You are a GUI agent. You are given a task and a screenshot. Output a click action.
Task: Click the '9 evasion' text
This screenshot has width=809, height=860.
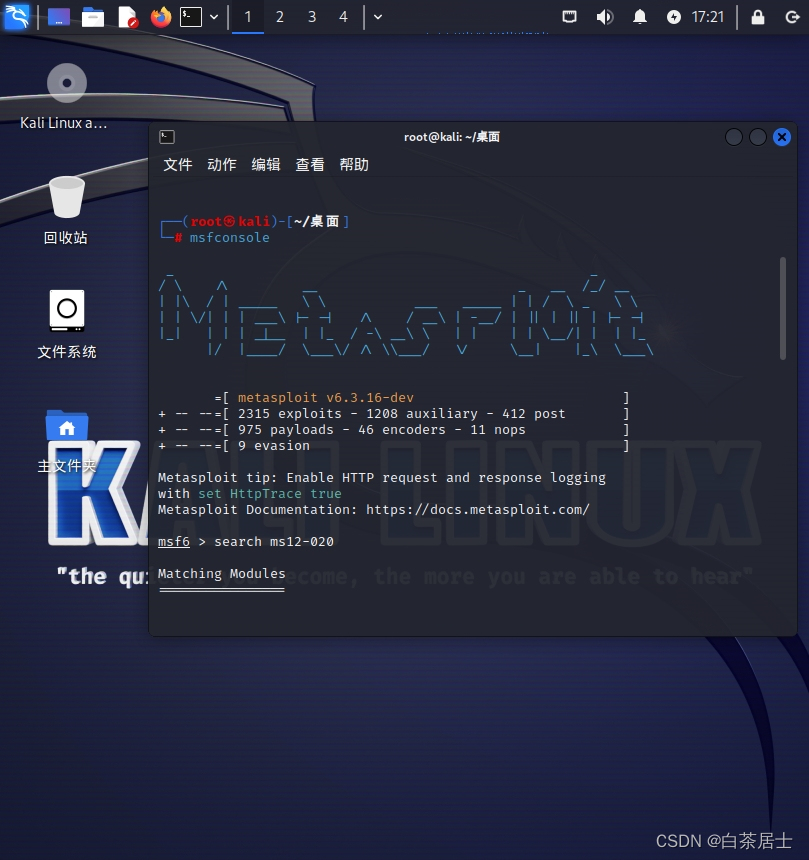pos(274,445)
